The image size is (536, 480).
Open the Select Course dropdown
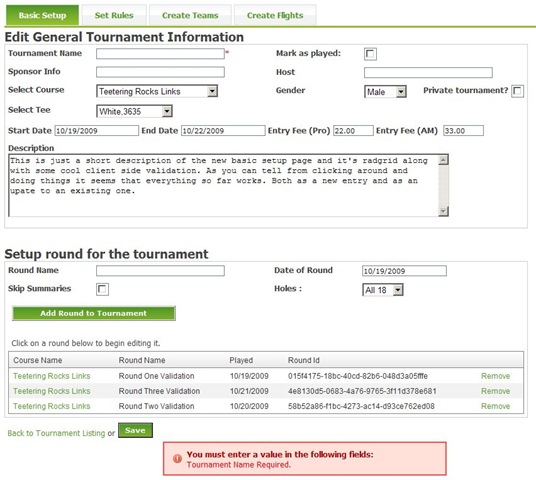pyautogui.click(x=157, y=91)
